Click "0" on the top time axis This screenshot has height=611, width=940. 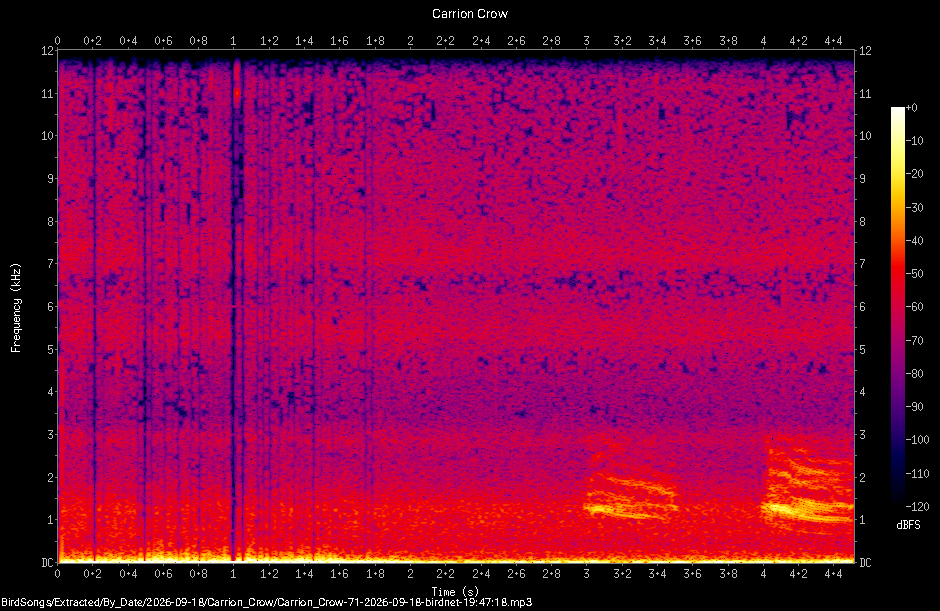click(58, 41)
